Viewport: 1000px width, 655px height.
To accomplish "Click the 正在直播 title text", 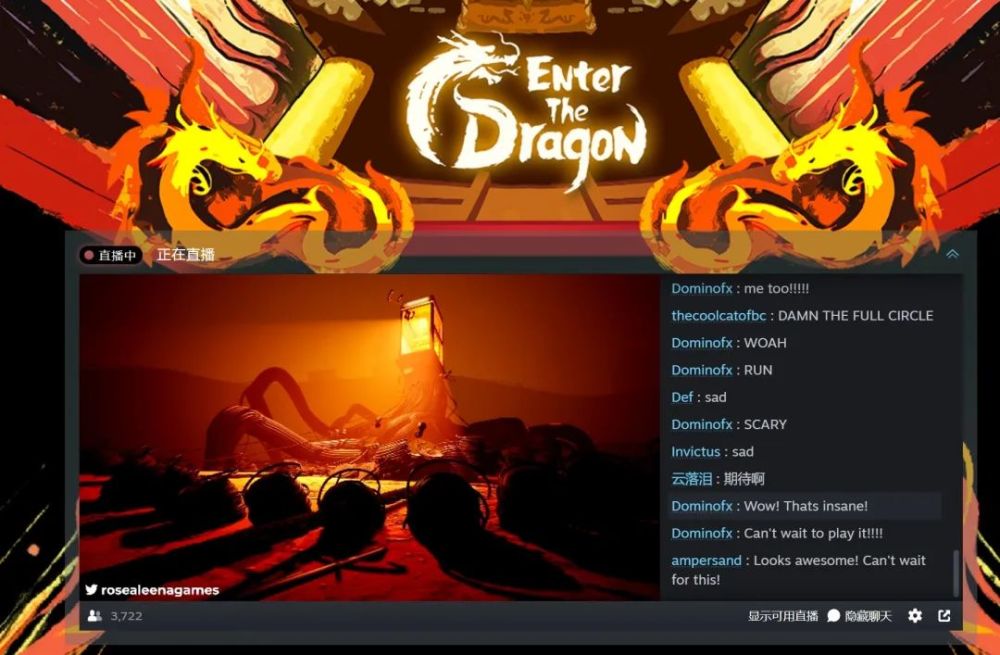I will 186,255.
